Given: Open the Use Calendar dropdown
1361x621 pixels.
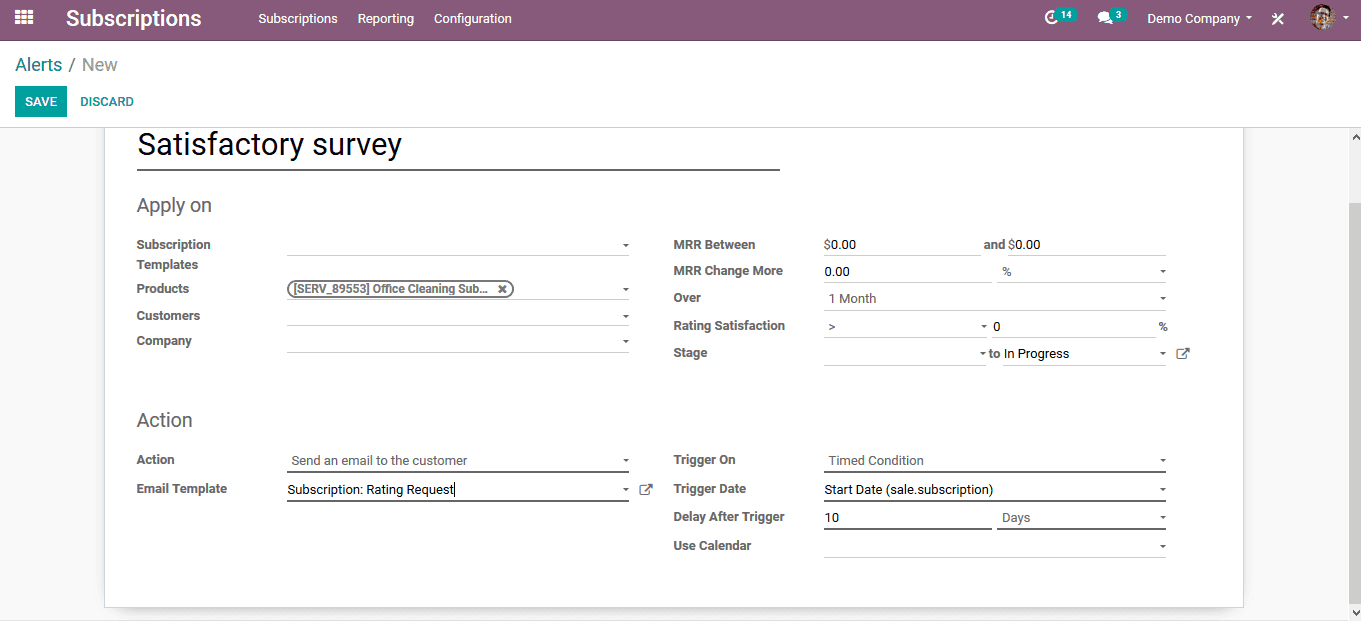Looking at the screenshot, I should [995, 547].
